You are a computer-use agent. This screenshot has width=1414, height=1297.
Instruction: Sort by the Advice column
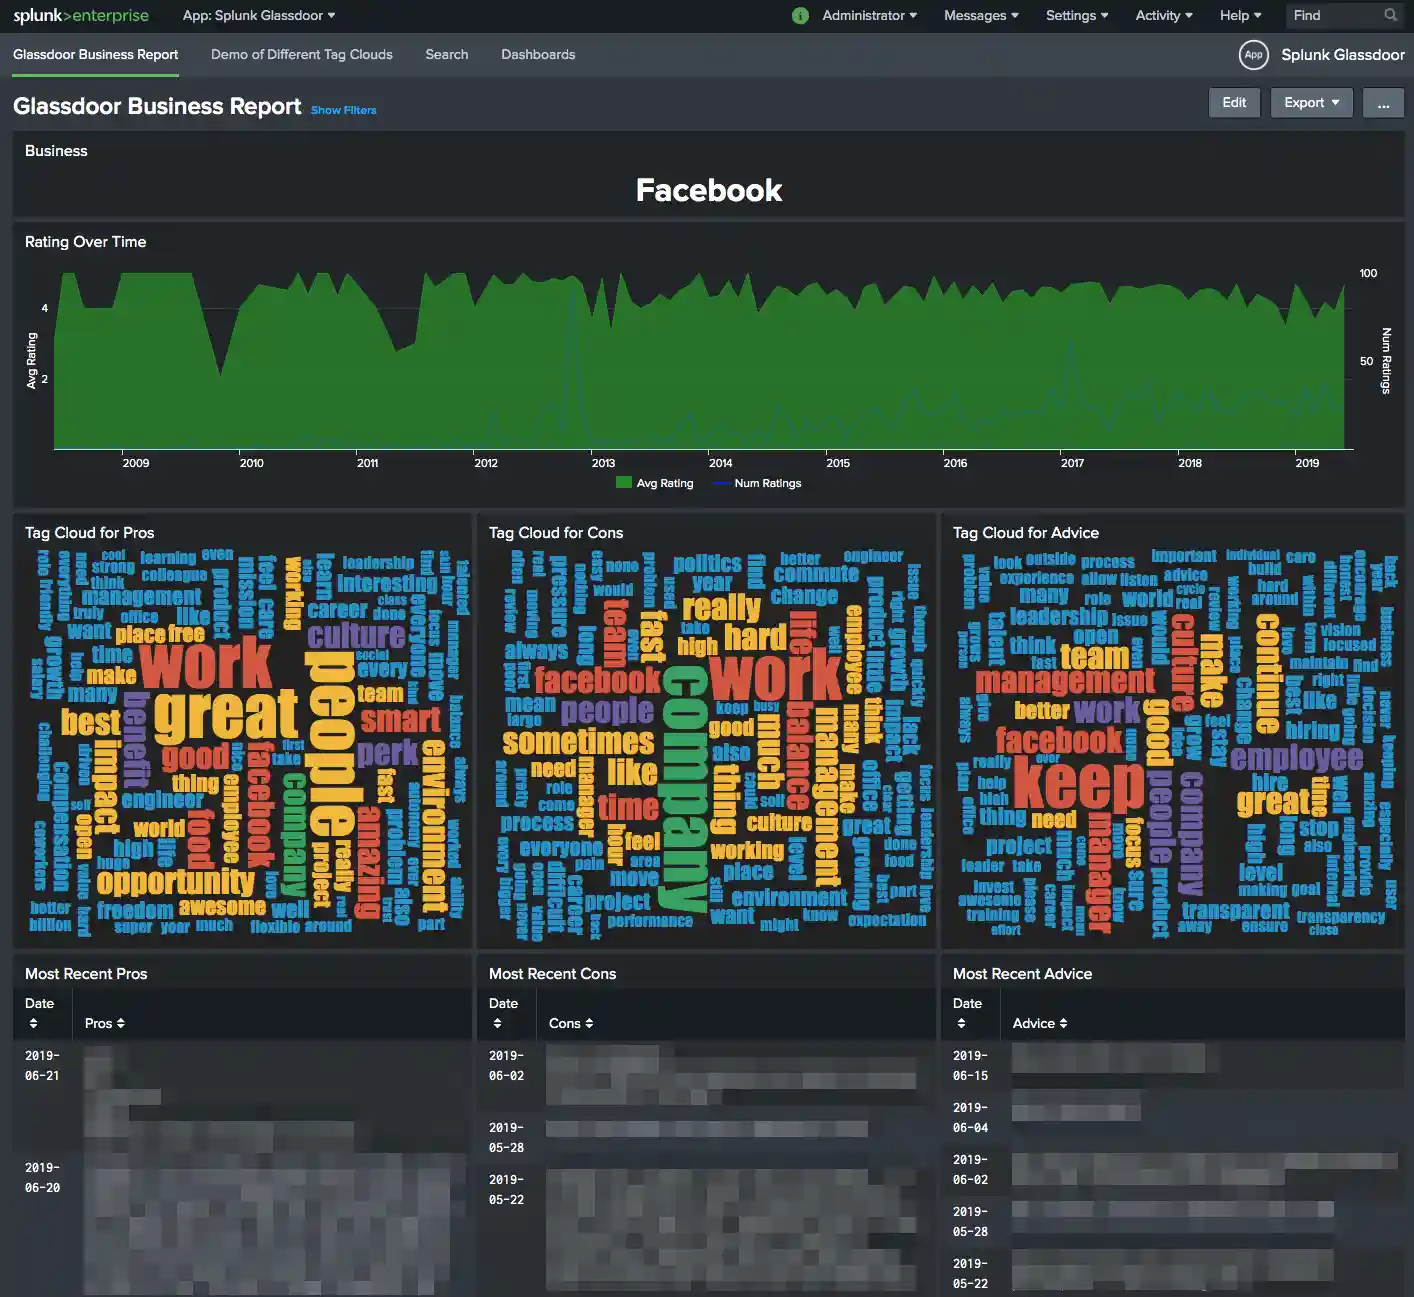[1040, 1023]
